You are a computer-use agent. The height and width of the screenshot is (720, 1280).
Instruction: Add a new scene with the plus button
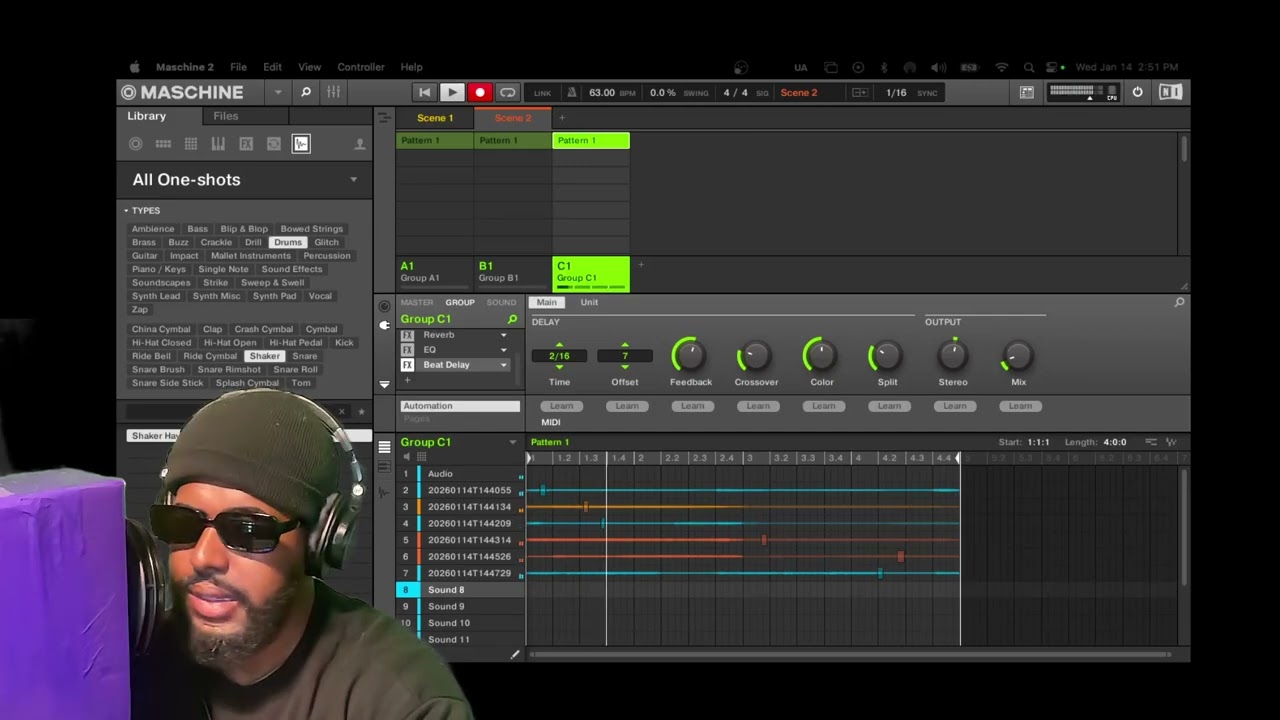(562, 118)
